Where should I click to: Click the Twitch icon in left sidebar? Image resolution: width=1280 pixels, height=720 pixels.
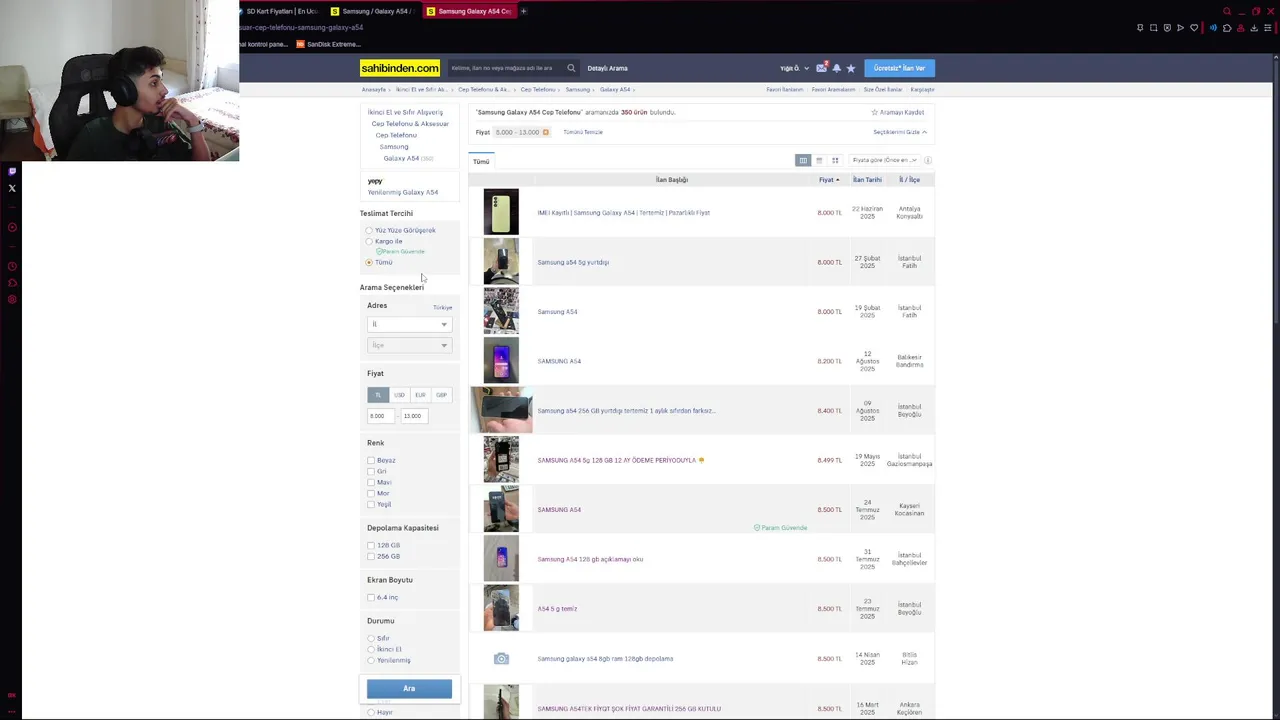(12, 171)
